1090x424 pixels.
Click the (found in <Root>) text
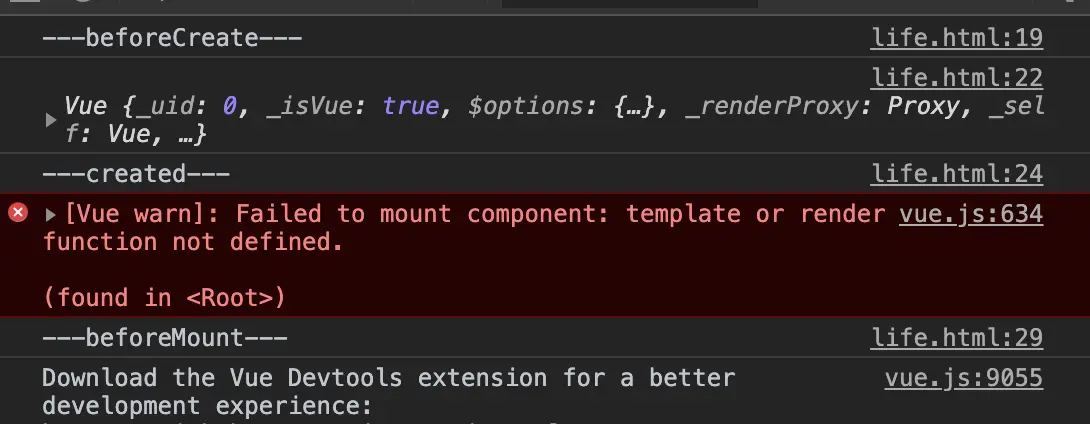pyautogui.click(x=164, y=297)
